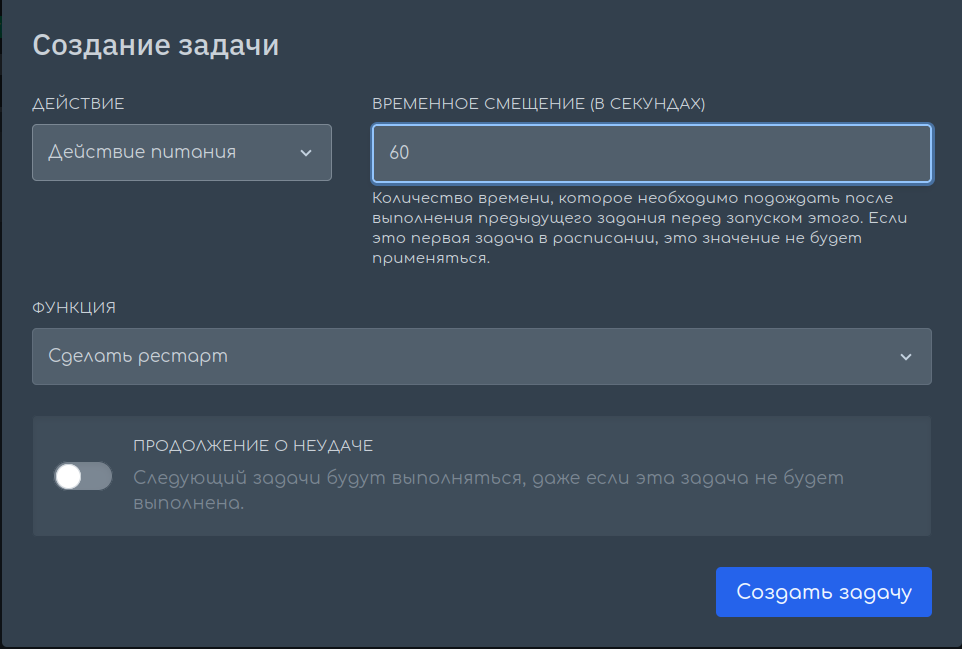Open the "Действие питания" action dropdown
Viewport: 962px width, 649px height.
point(182,153)
